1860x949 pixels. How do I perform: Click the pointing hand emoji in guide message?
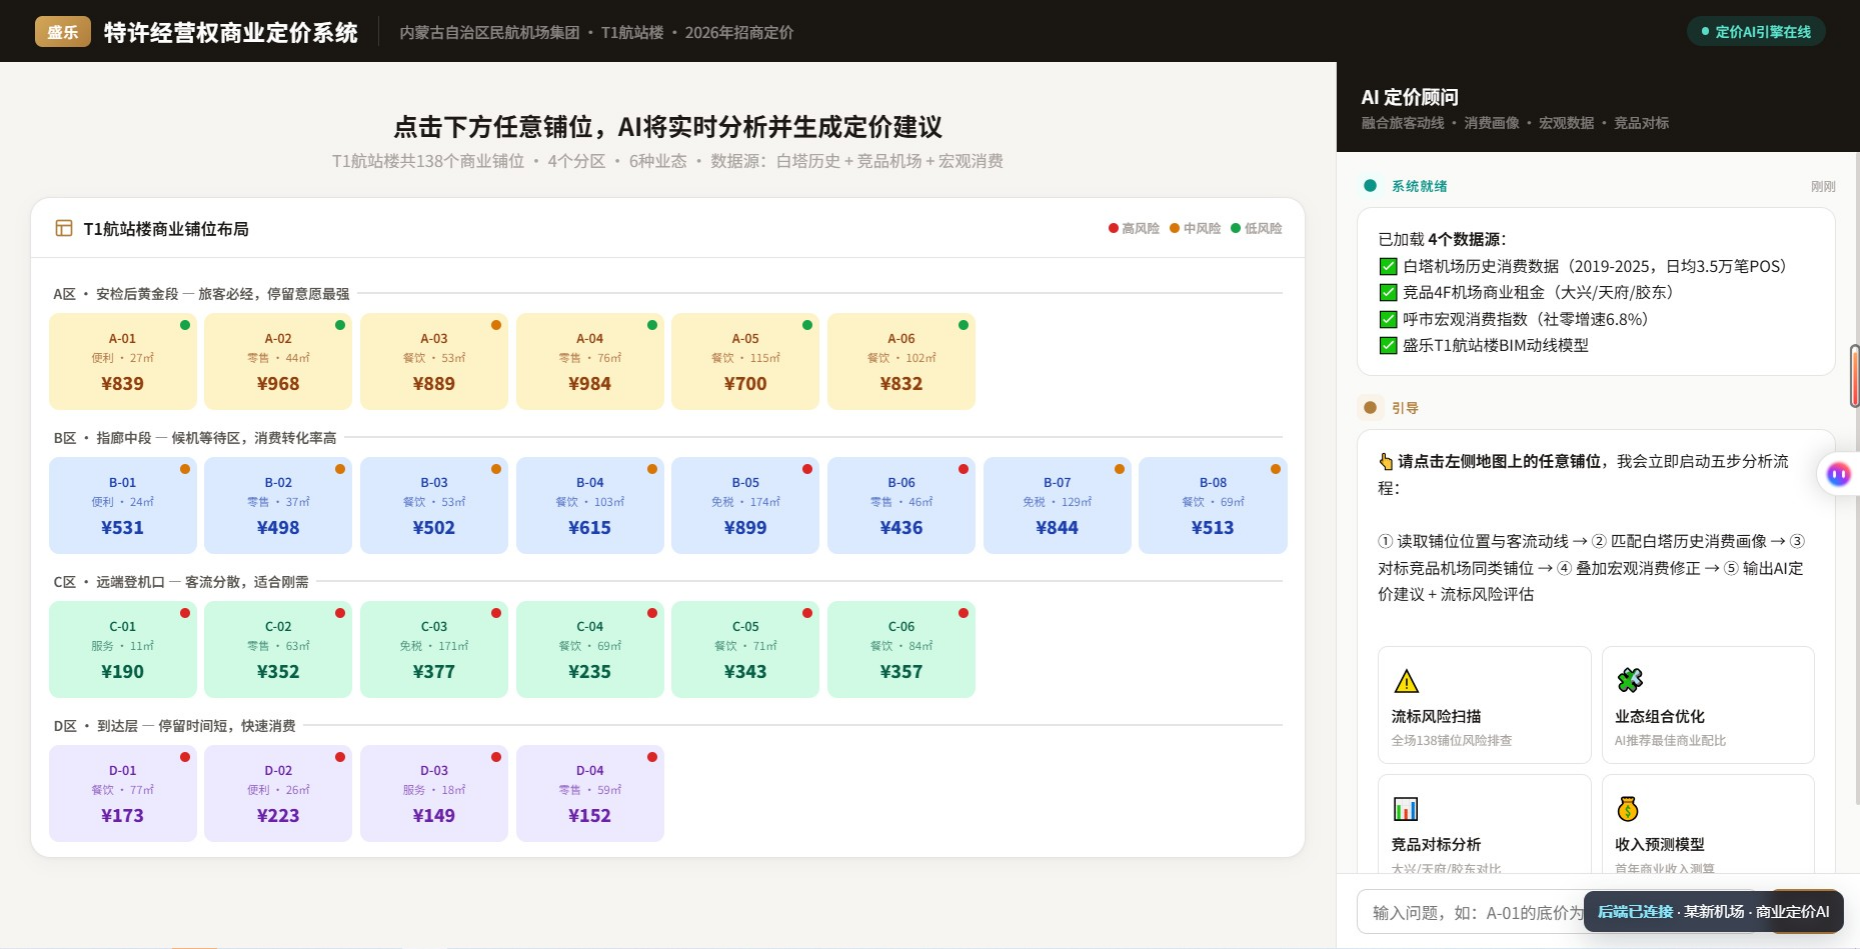(x=1386, y=461)
